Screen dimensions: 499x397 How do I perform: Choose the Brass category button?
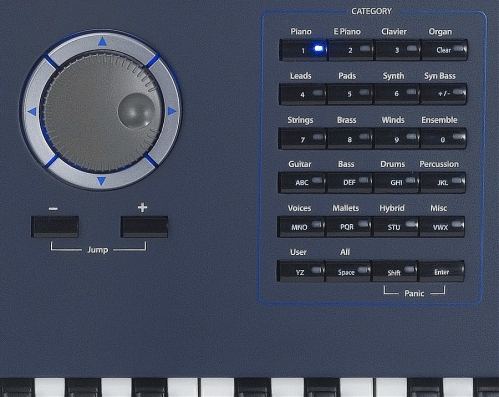(x=350, y=139)
